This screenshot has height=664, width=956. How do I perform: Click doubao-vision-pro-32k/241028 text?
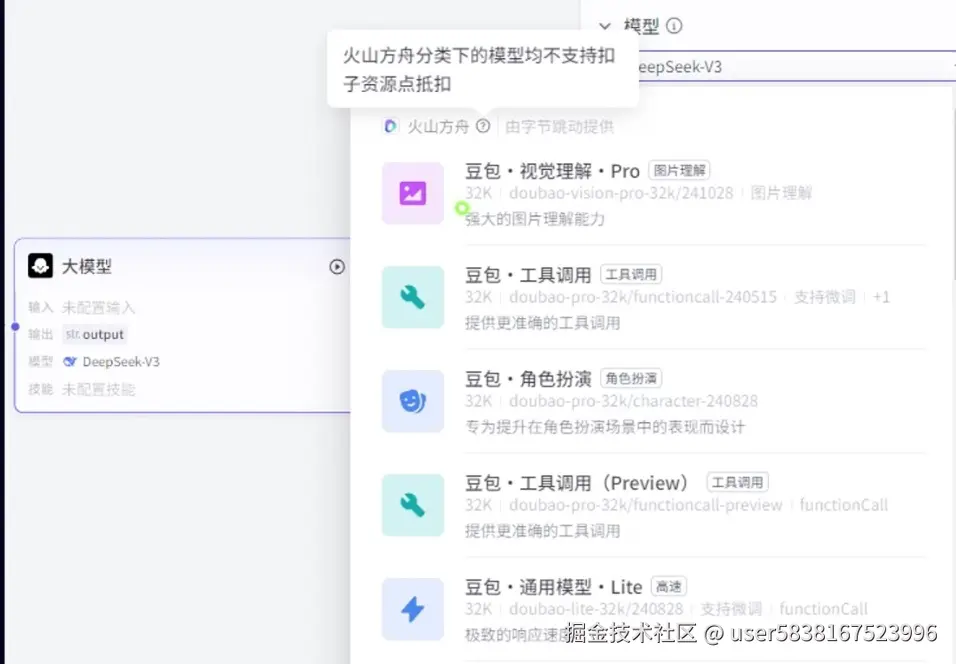tap(621, 193)
